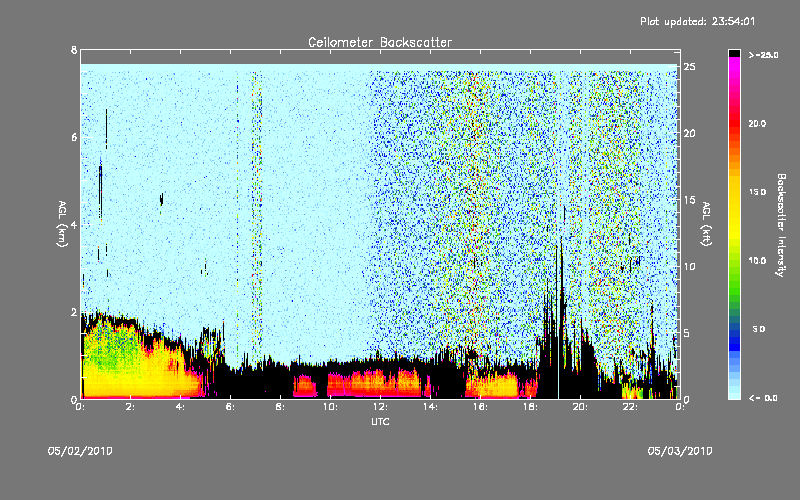800x500 pixels.
Task: Click the '2:' hour tick on the UTC axis
Action: coord(131,407)
